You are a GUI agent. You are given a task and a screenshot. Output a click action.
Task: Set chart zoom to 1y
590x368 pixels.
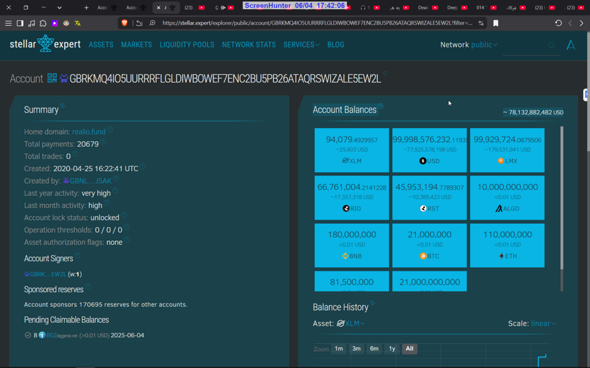tap(392, 349)
